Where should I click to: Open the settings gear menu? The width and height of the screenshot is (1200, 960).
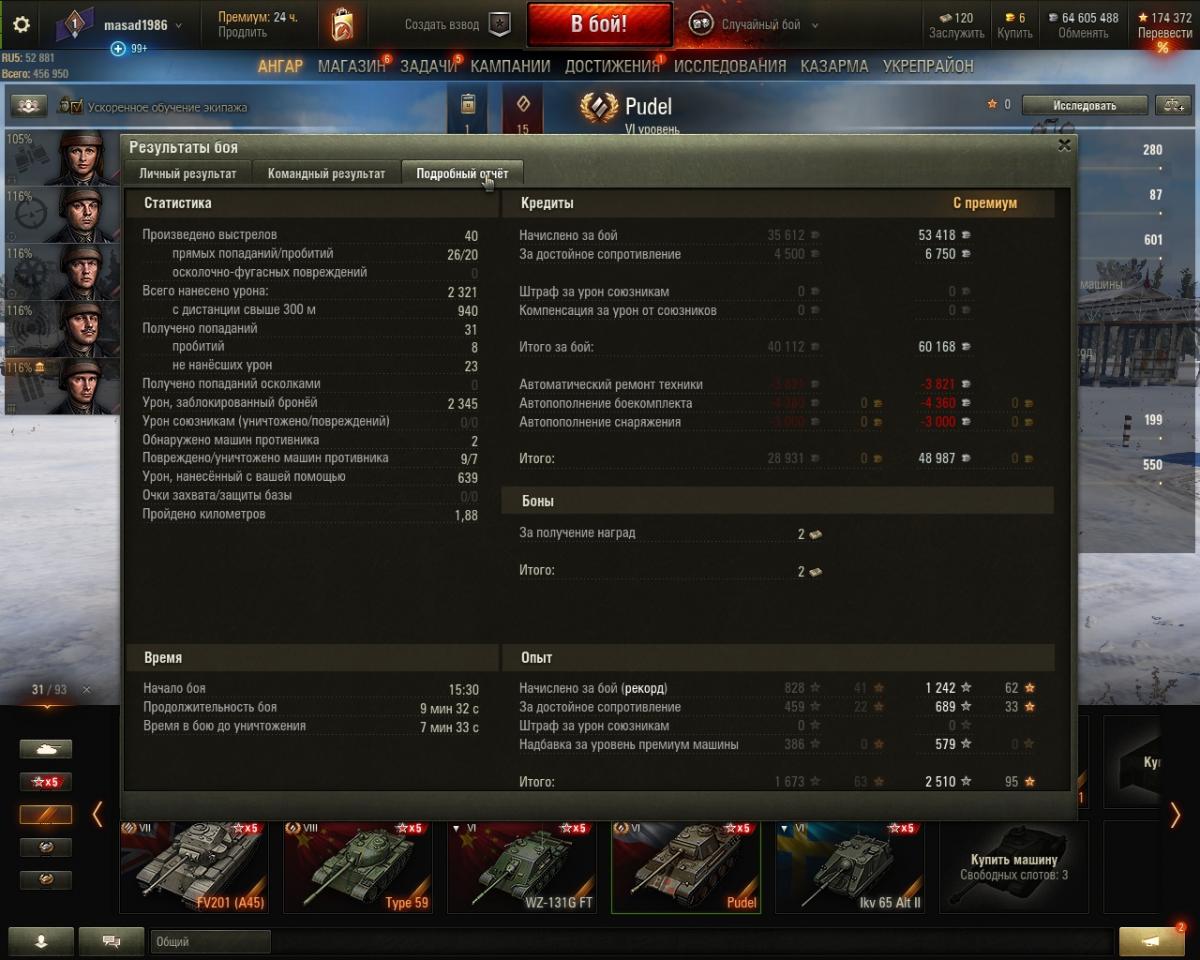[20, 25]
